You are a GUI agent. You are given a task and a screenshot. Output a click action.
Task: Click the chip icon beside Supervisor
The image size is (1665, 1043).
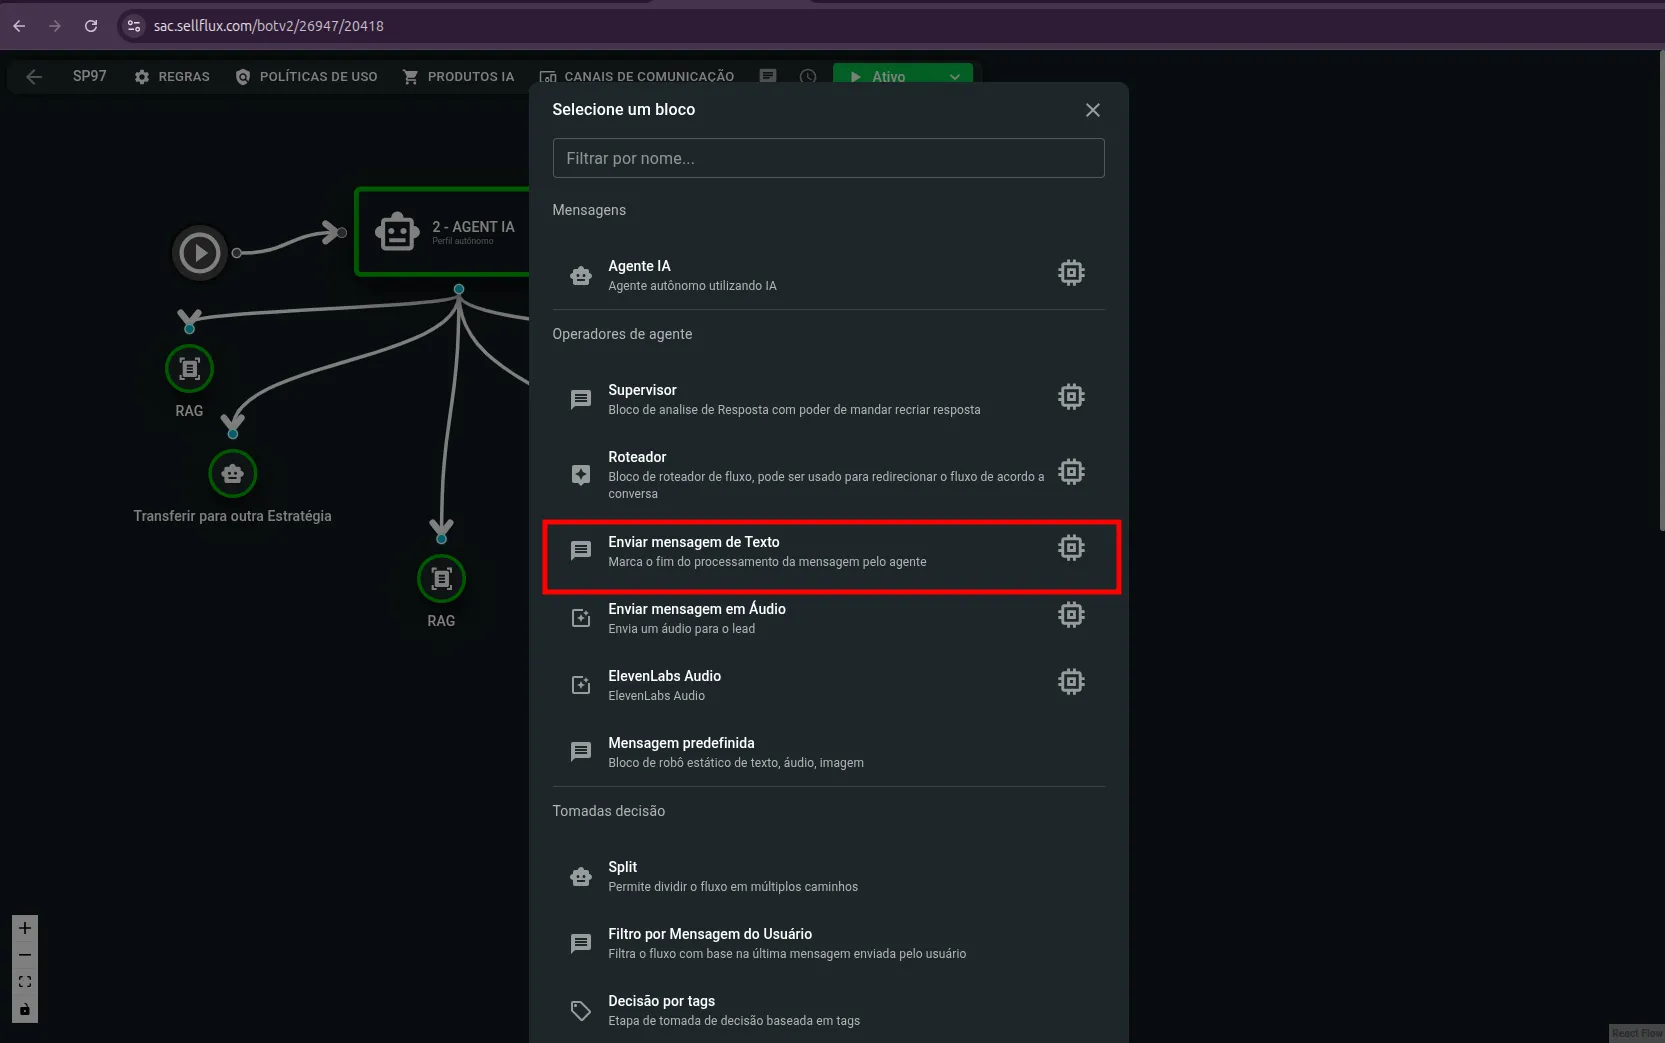tap(1071, 397)
